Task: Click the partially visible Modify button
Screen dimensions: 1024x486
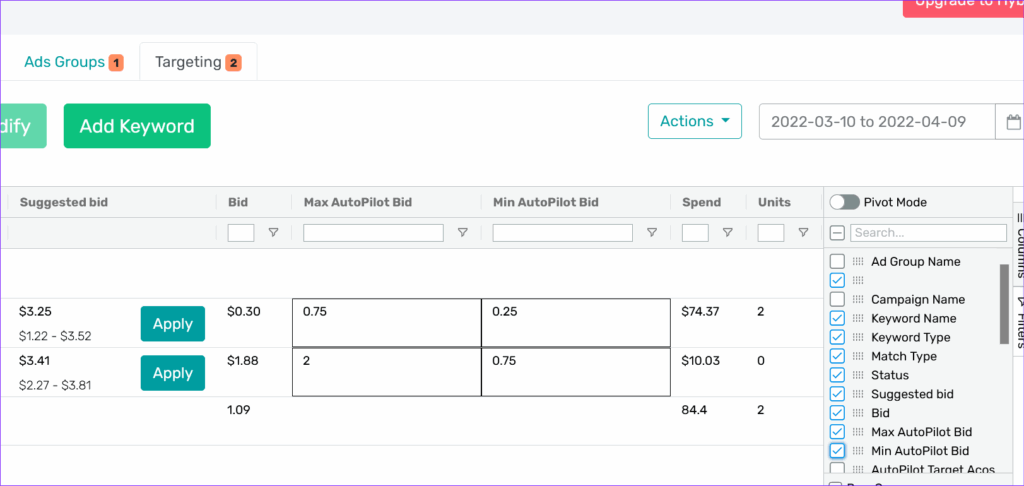Action: (23, 126)
